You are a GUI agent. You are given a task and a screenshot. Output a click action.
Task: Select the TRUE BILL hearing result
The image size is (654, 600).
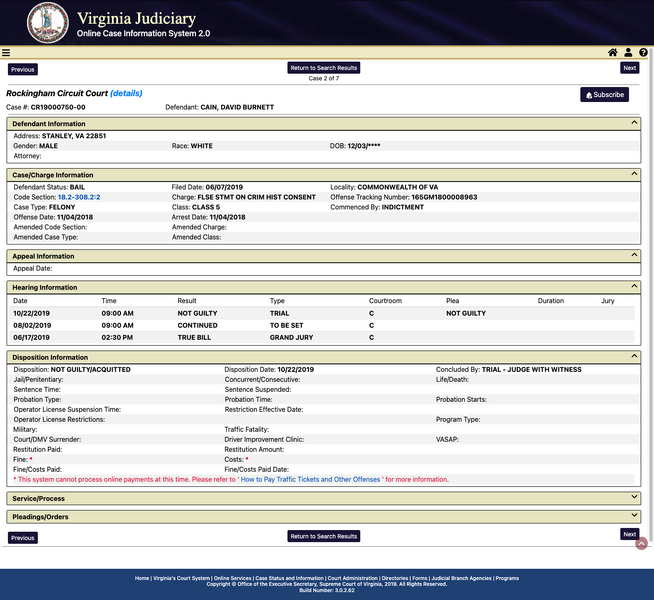point(194,337)
